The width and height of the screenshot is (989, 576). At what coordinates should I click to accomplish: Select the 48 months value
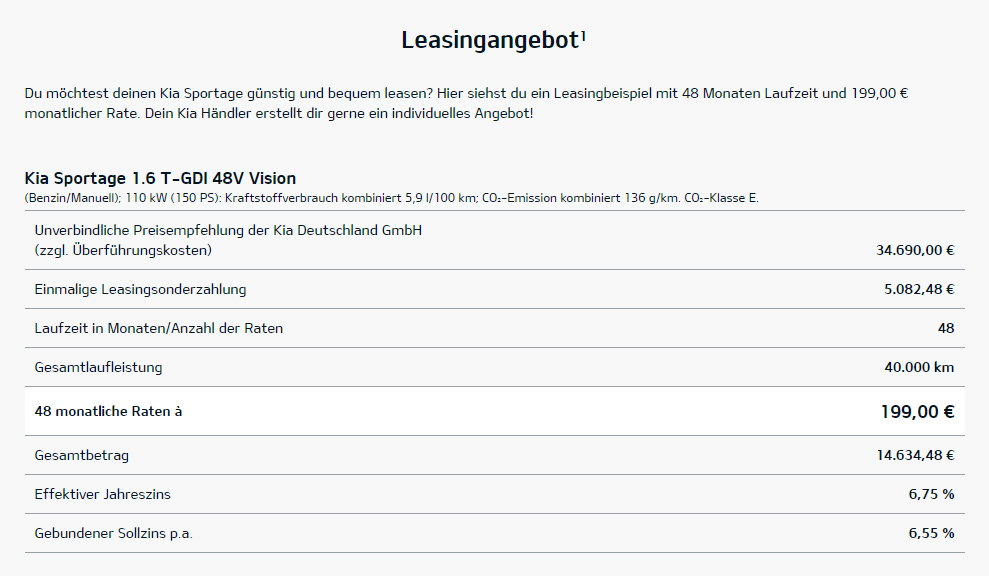coord(946,328)
